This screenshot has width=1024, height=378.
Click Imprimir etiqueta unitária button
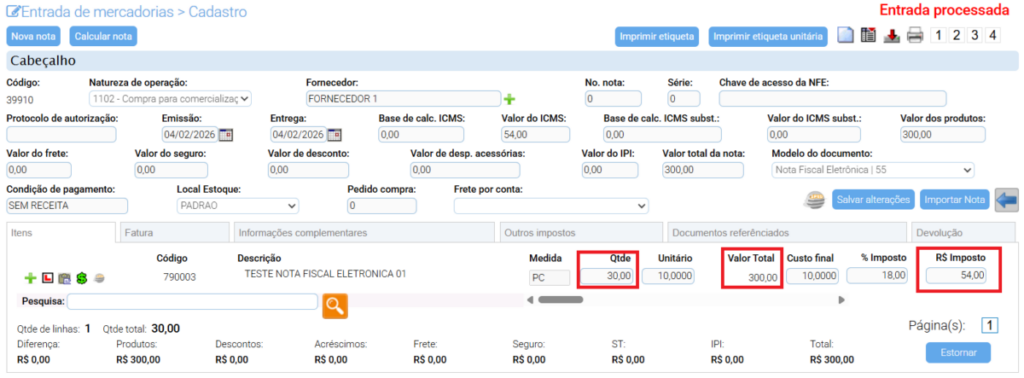tap(768, 37)
